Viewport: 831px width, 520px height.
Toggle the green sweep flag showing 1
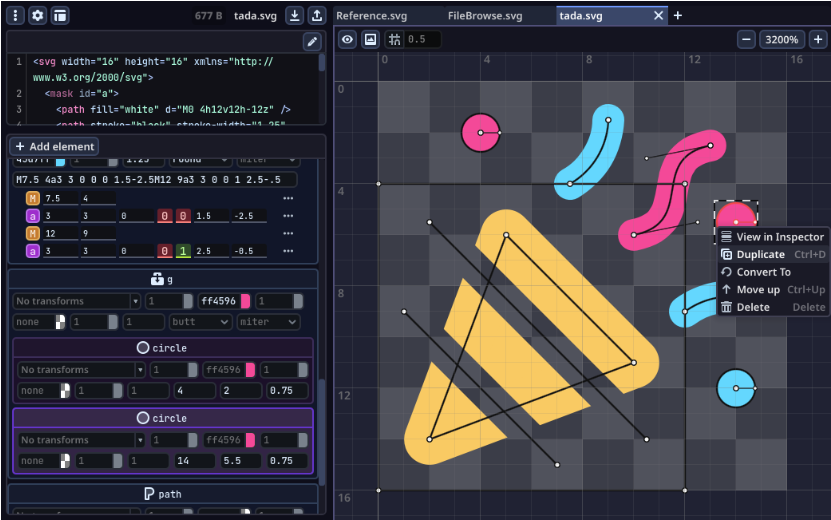pos(185,251)
